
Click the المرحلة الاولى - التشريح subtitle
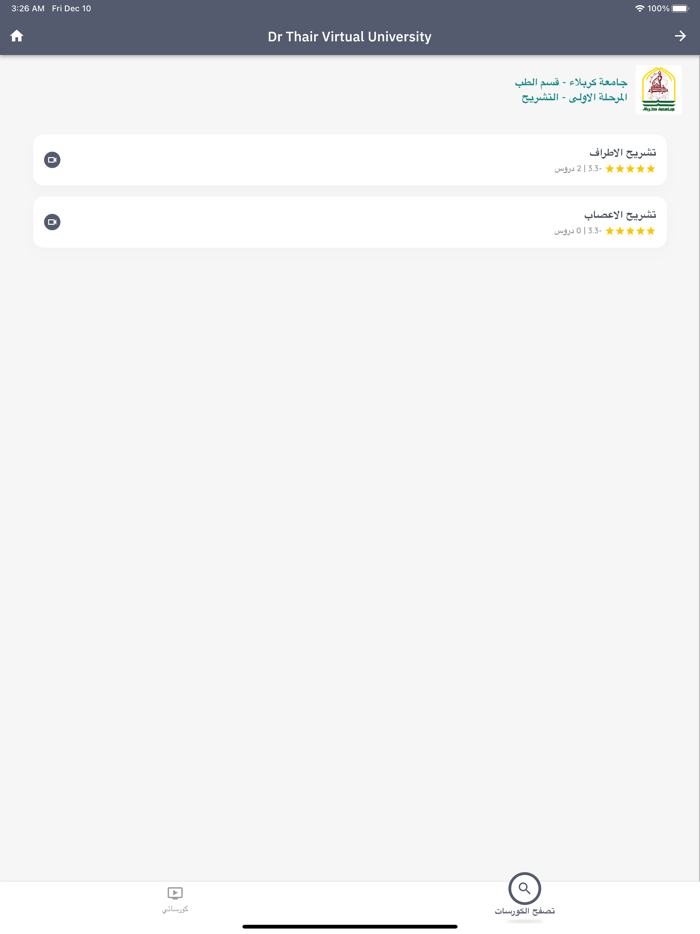(574, 98)
